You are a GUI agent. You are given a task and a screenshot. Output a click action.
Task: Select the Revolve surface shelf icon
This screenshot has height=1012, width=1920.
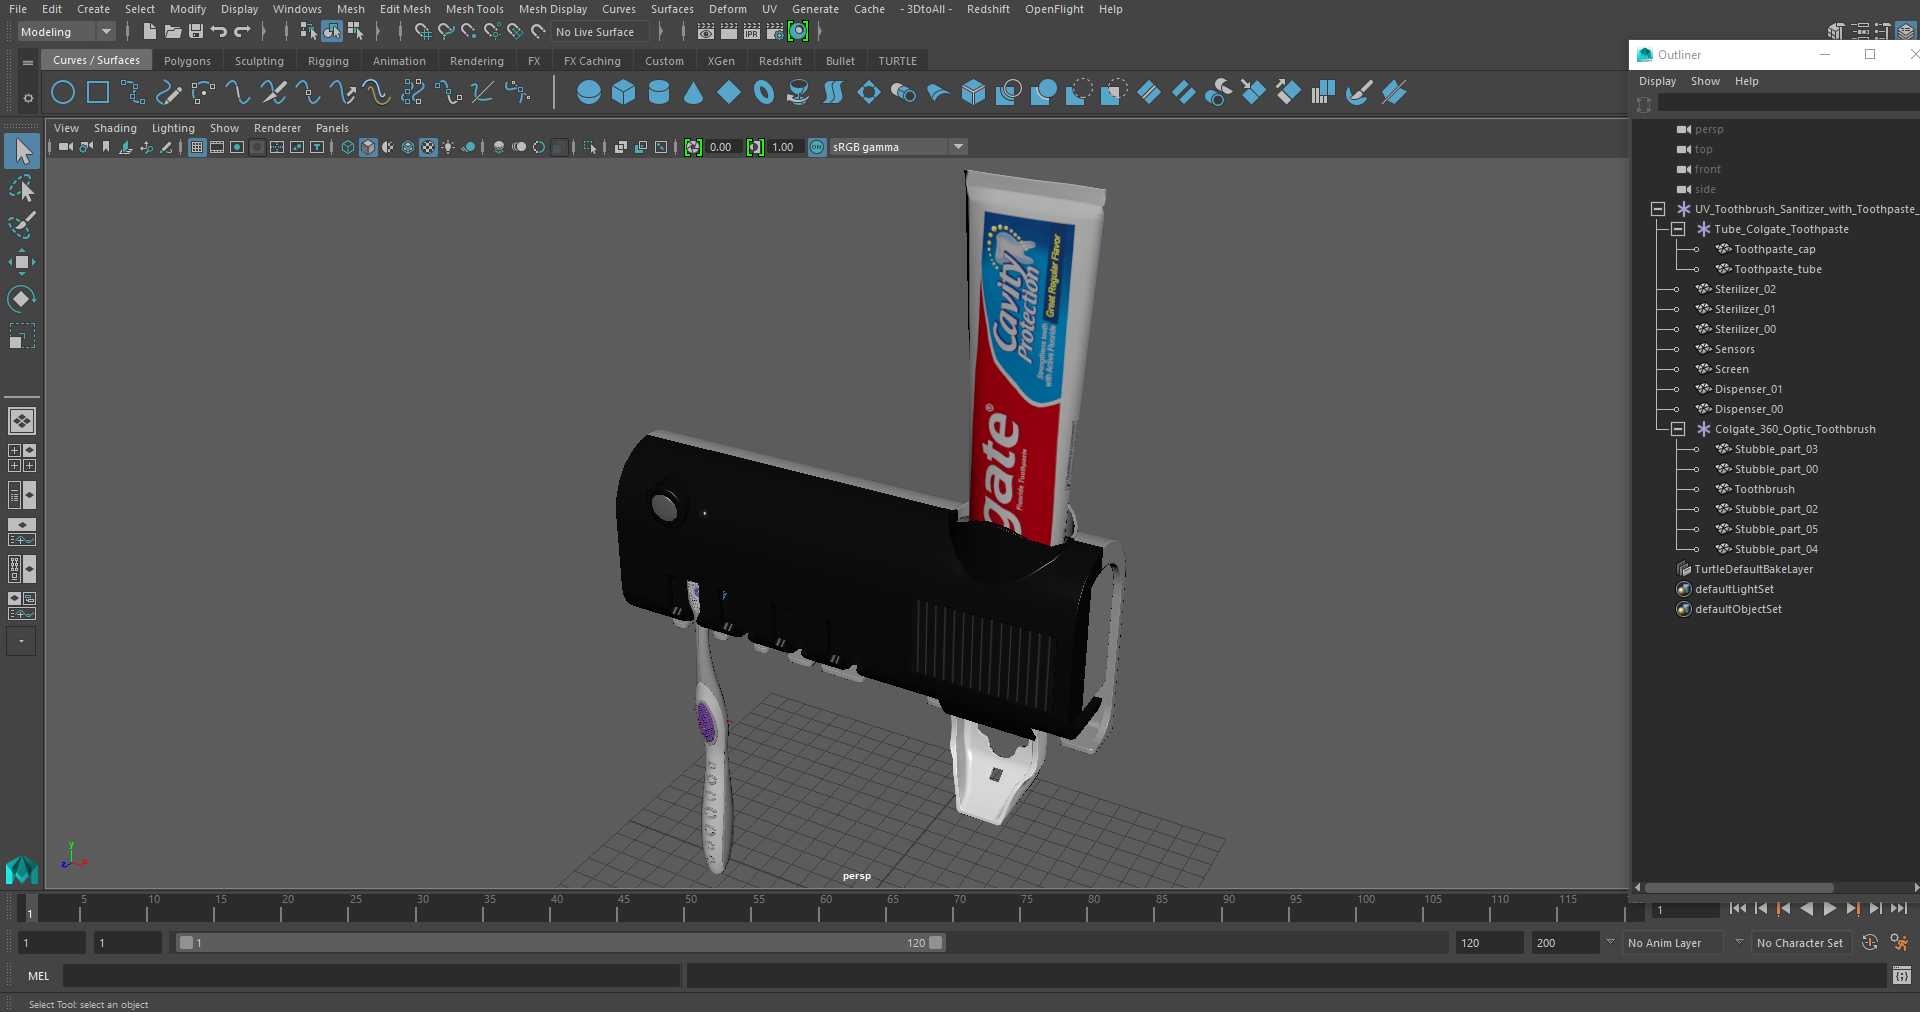coord(798,93)
